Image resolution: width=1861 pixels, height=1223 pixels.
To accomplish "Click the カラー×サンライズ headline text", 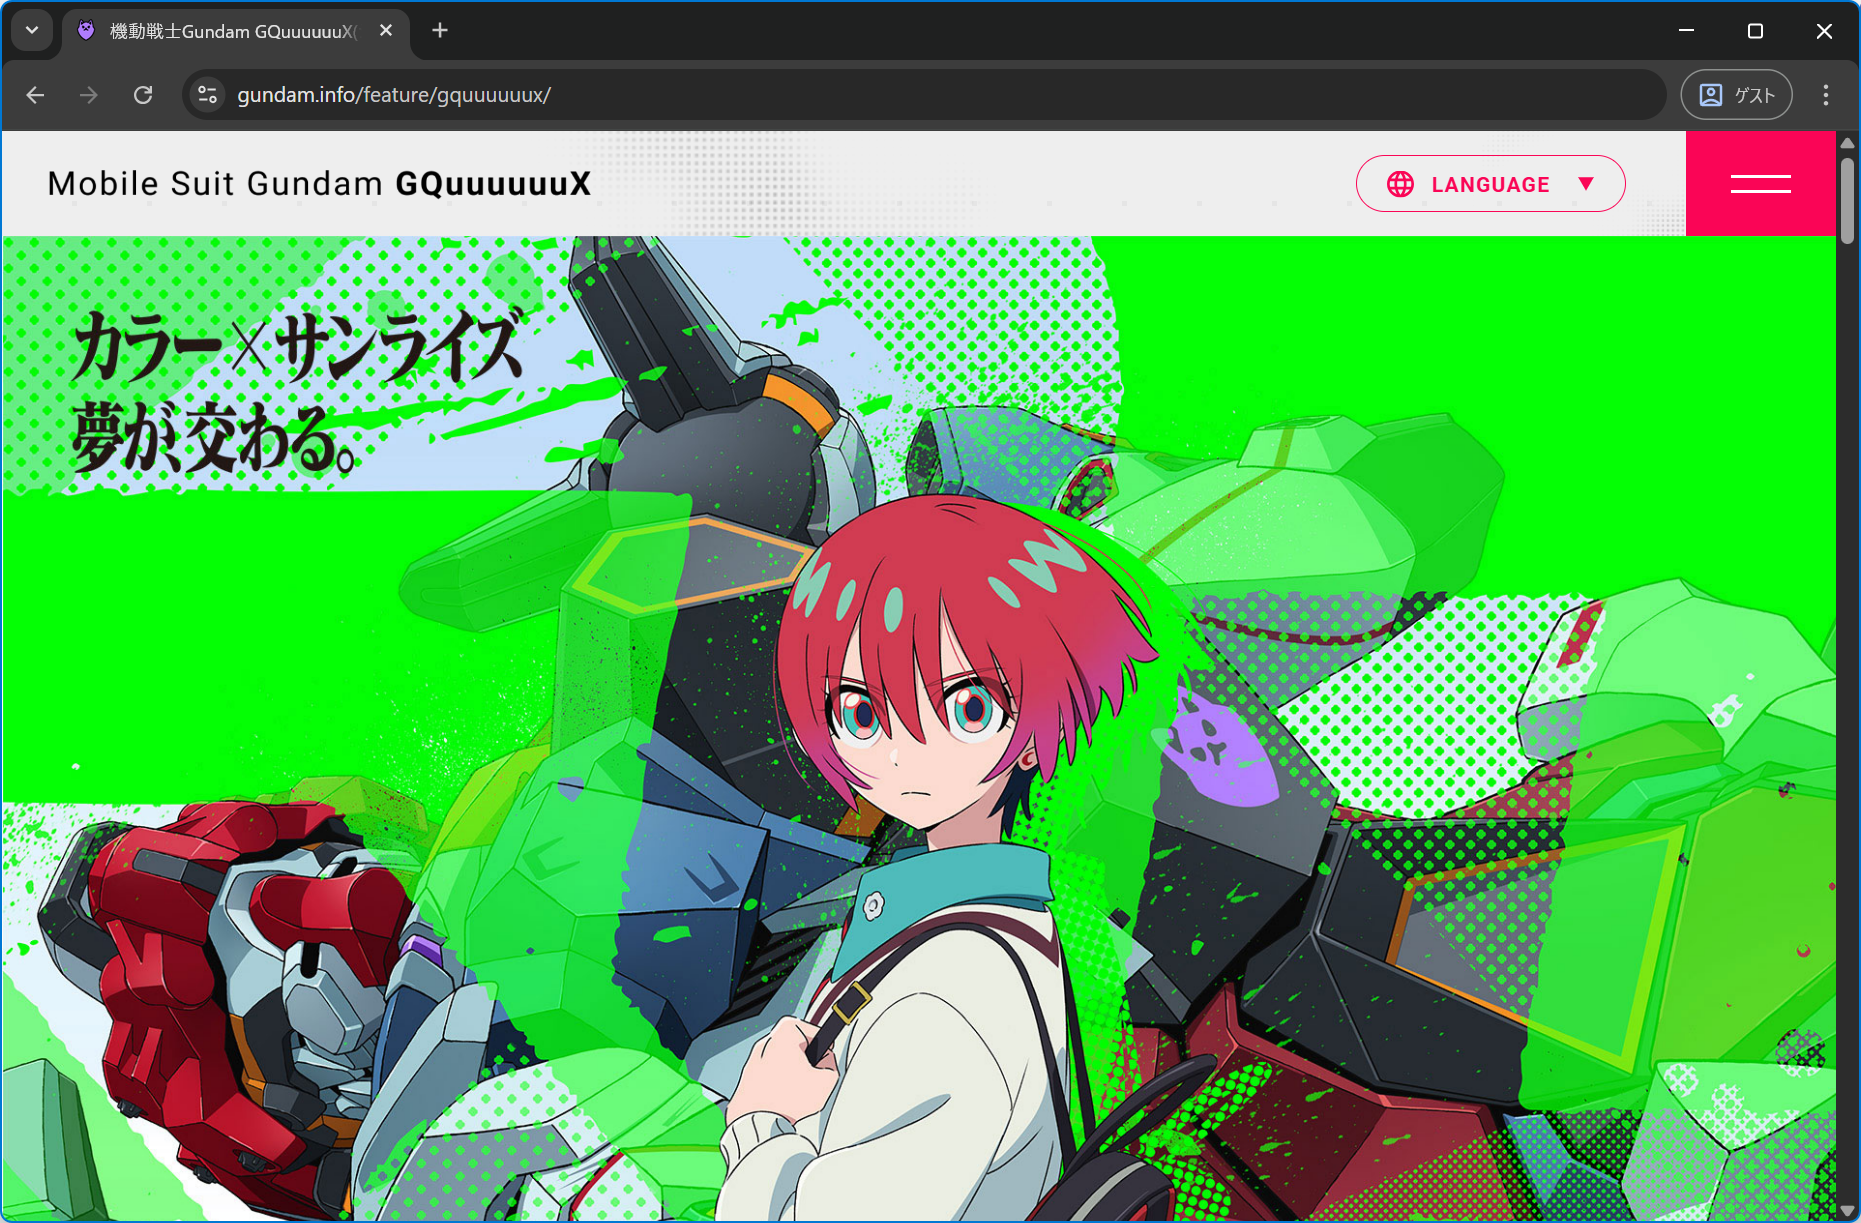I will pyautogui.click(x=298, y=347).
